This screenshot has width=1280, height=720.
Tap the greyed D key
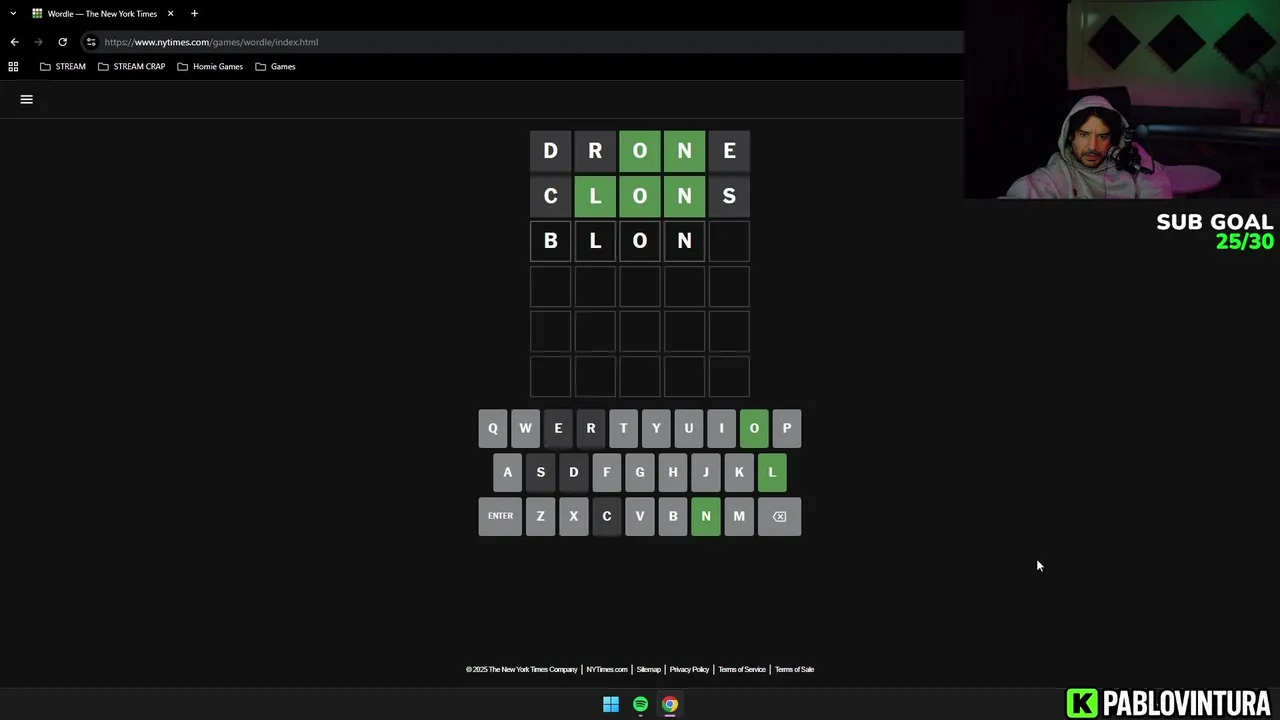click(x=573, y=472)
